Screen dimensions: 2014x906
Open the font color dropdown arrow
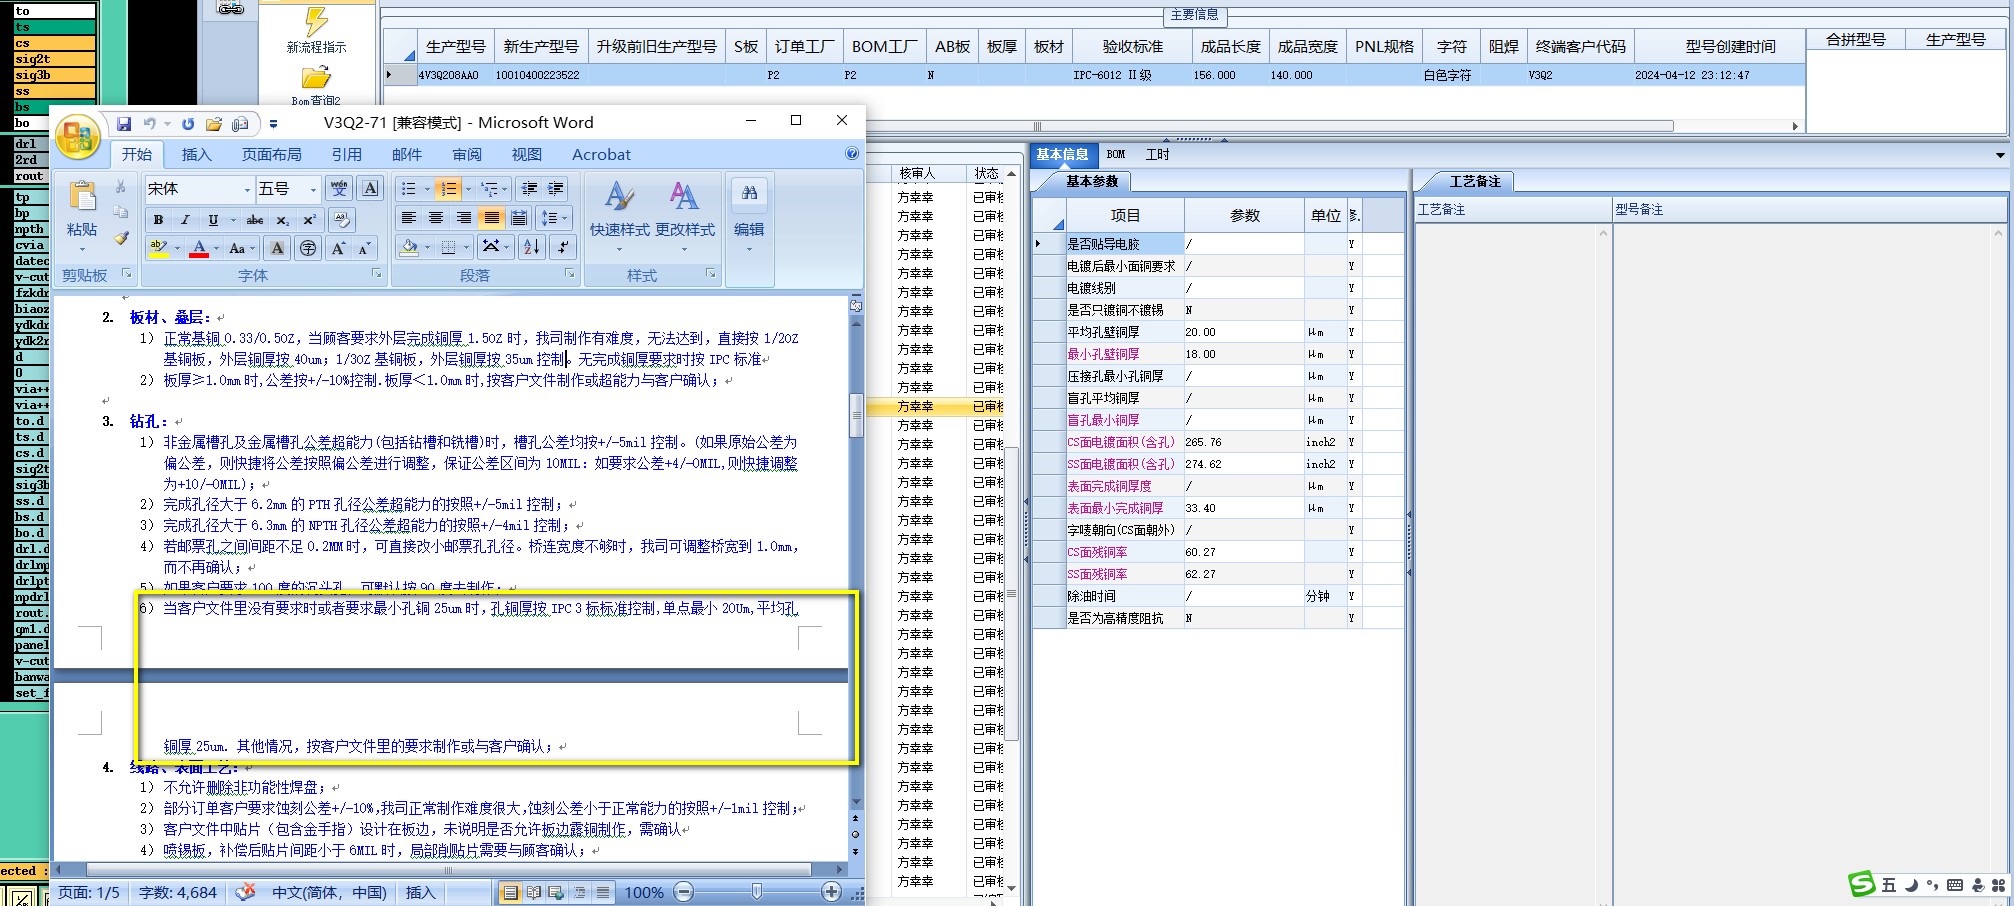(216, 248)
